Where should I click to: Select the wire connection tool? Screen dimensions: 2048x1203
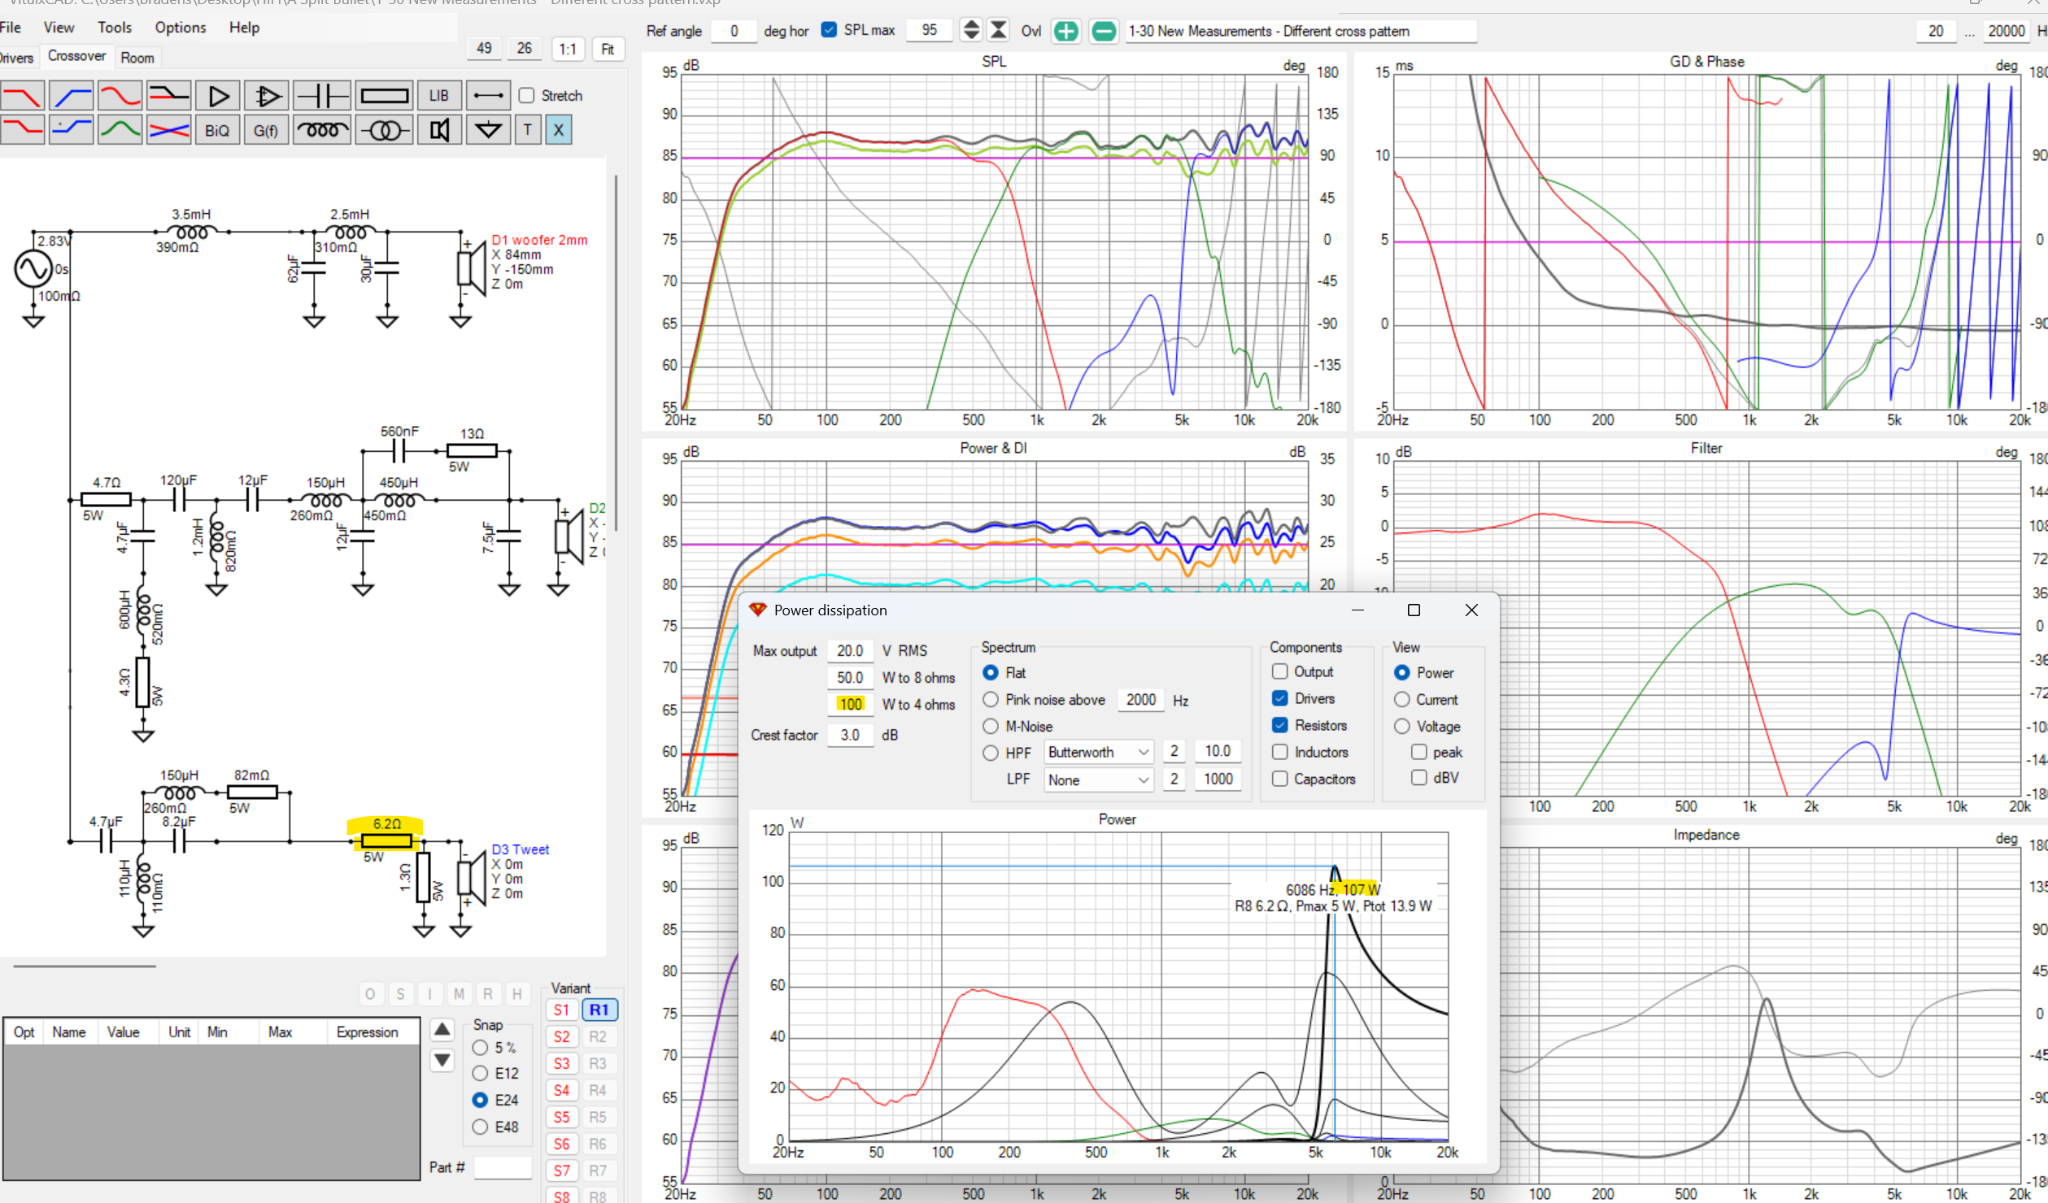tap(488, 96)
